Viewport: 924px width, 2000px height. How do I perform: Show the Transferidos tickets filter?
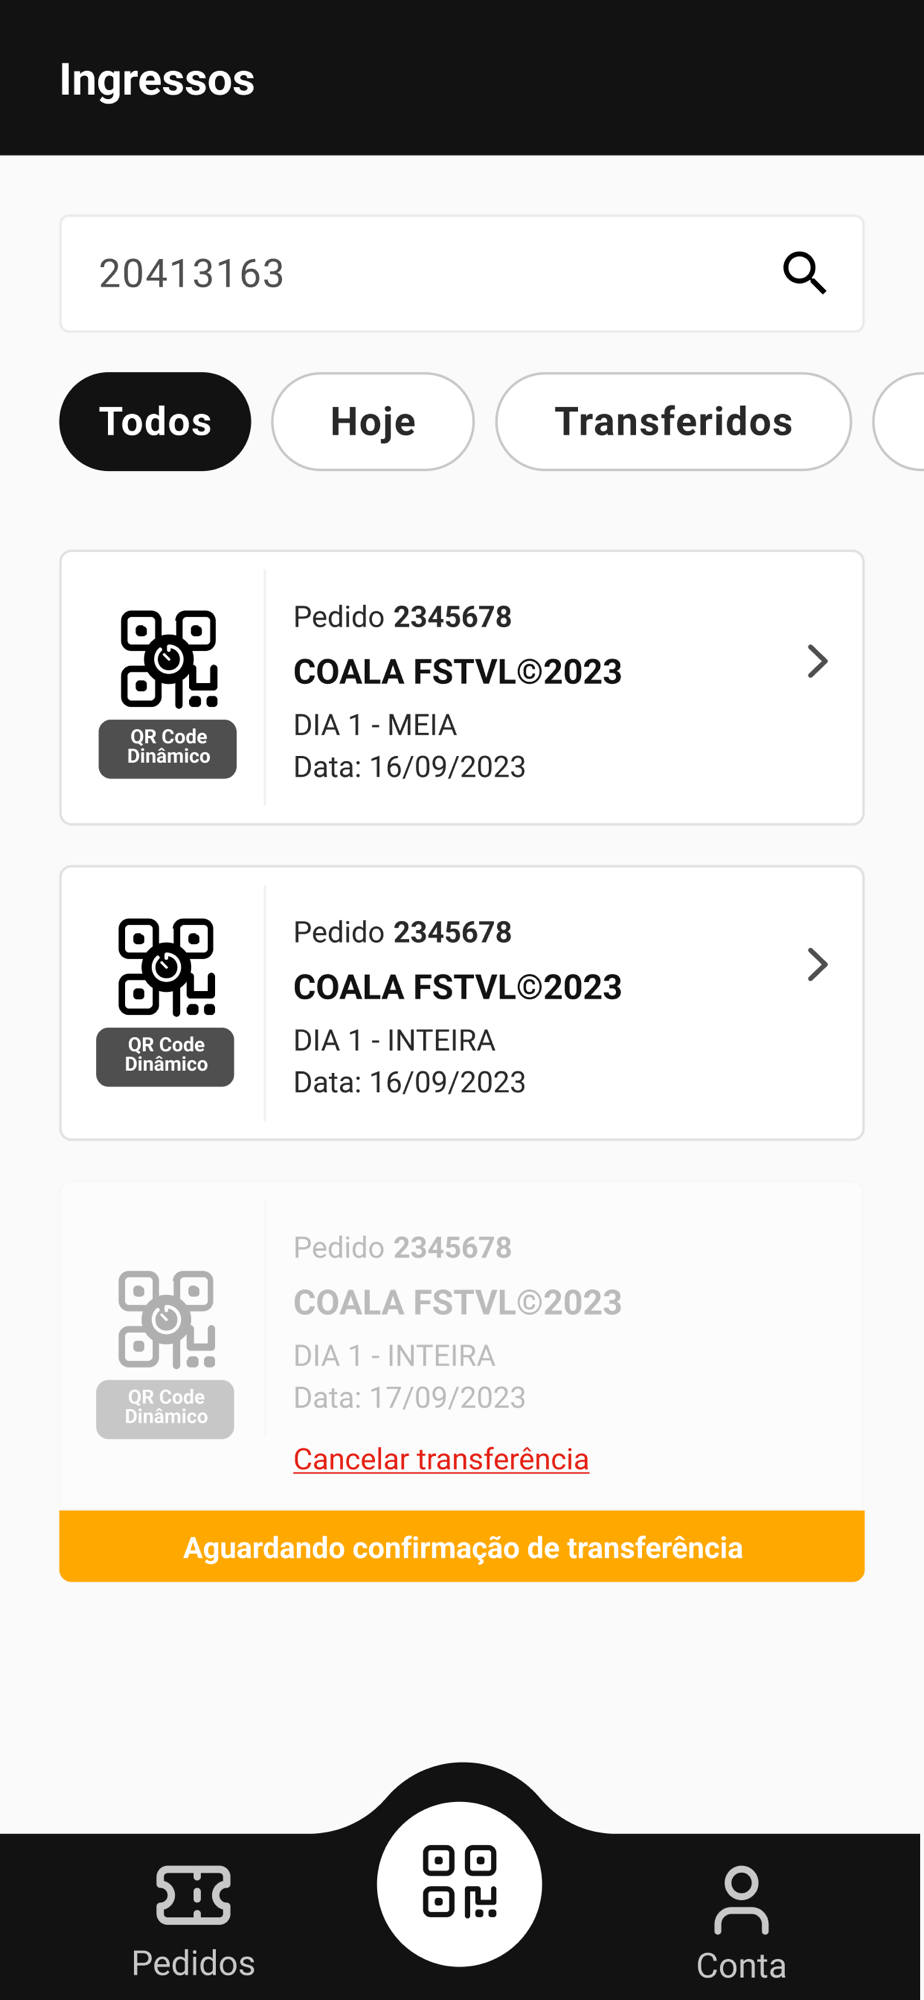point(673,421)
